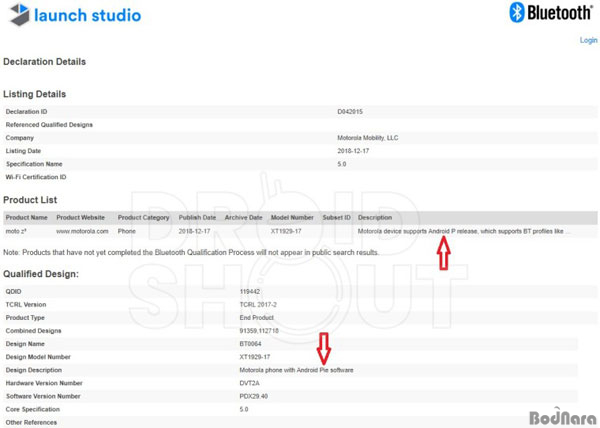
Task: Click the Product List heading
Action: coord(30,200)
